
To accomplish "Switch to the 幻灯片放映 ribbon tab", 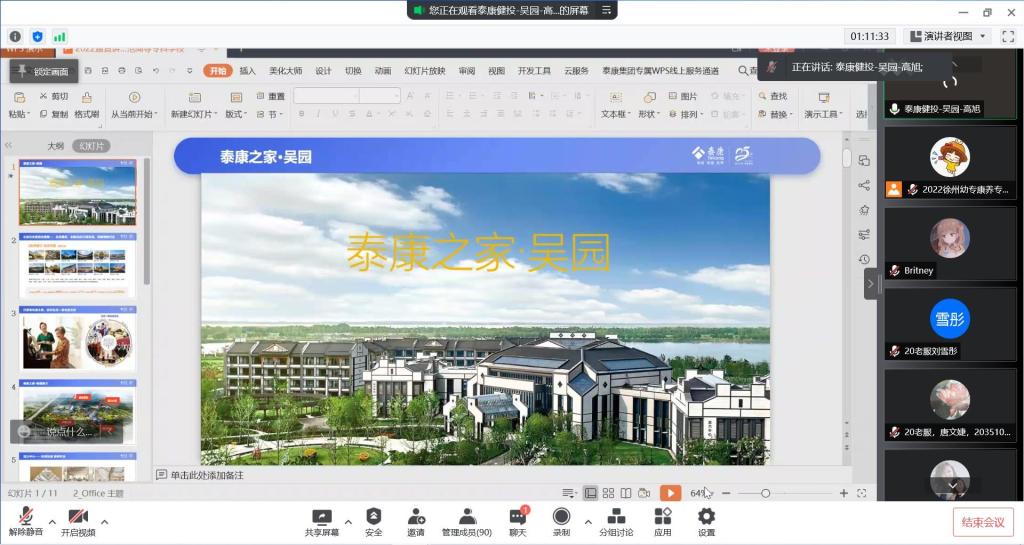I will point(424,71).
